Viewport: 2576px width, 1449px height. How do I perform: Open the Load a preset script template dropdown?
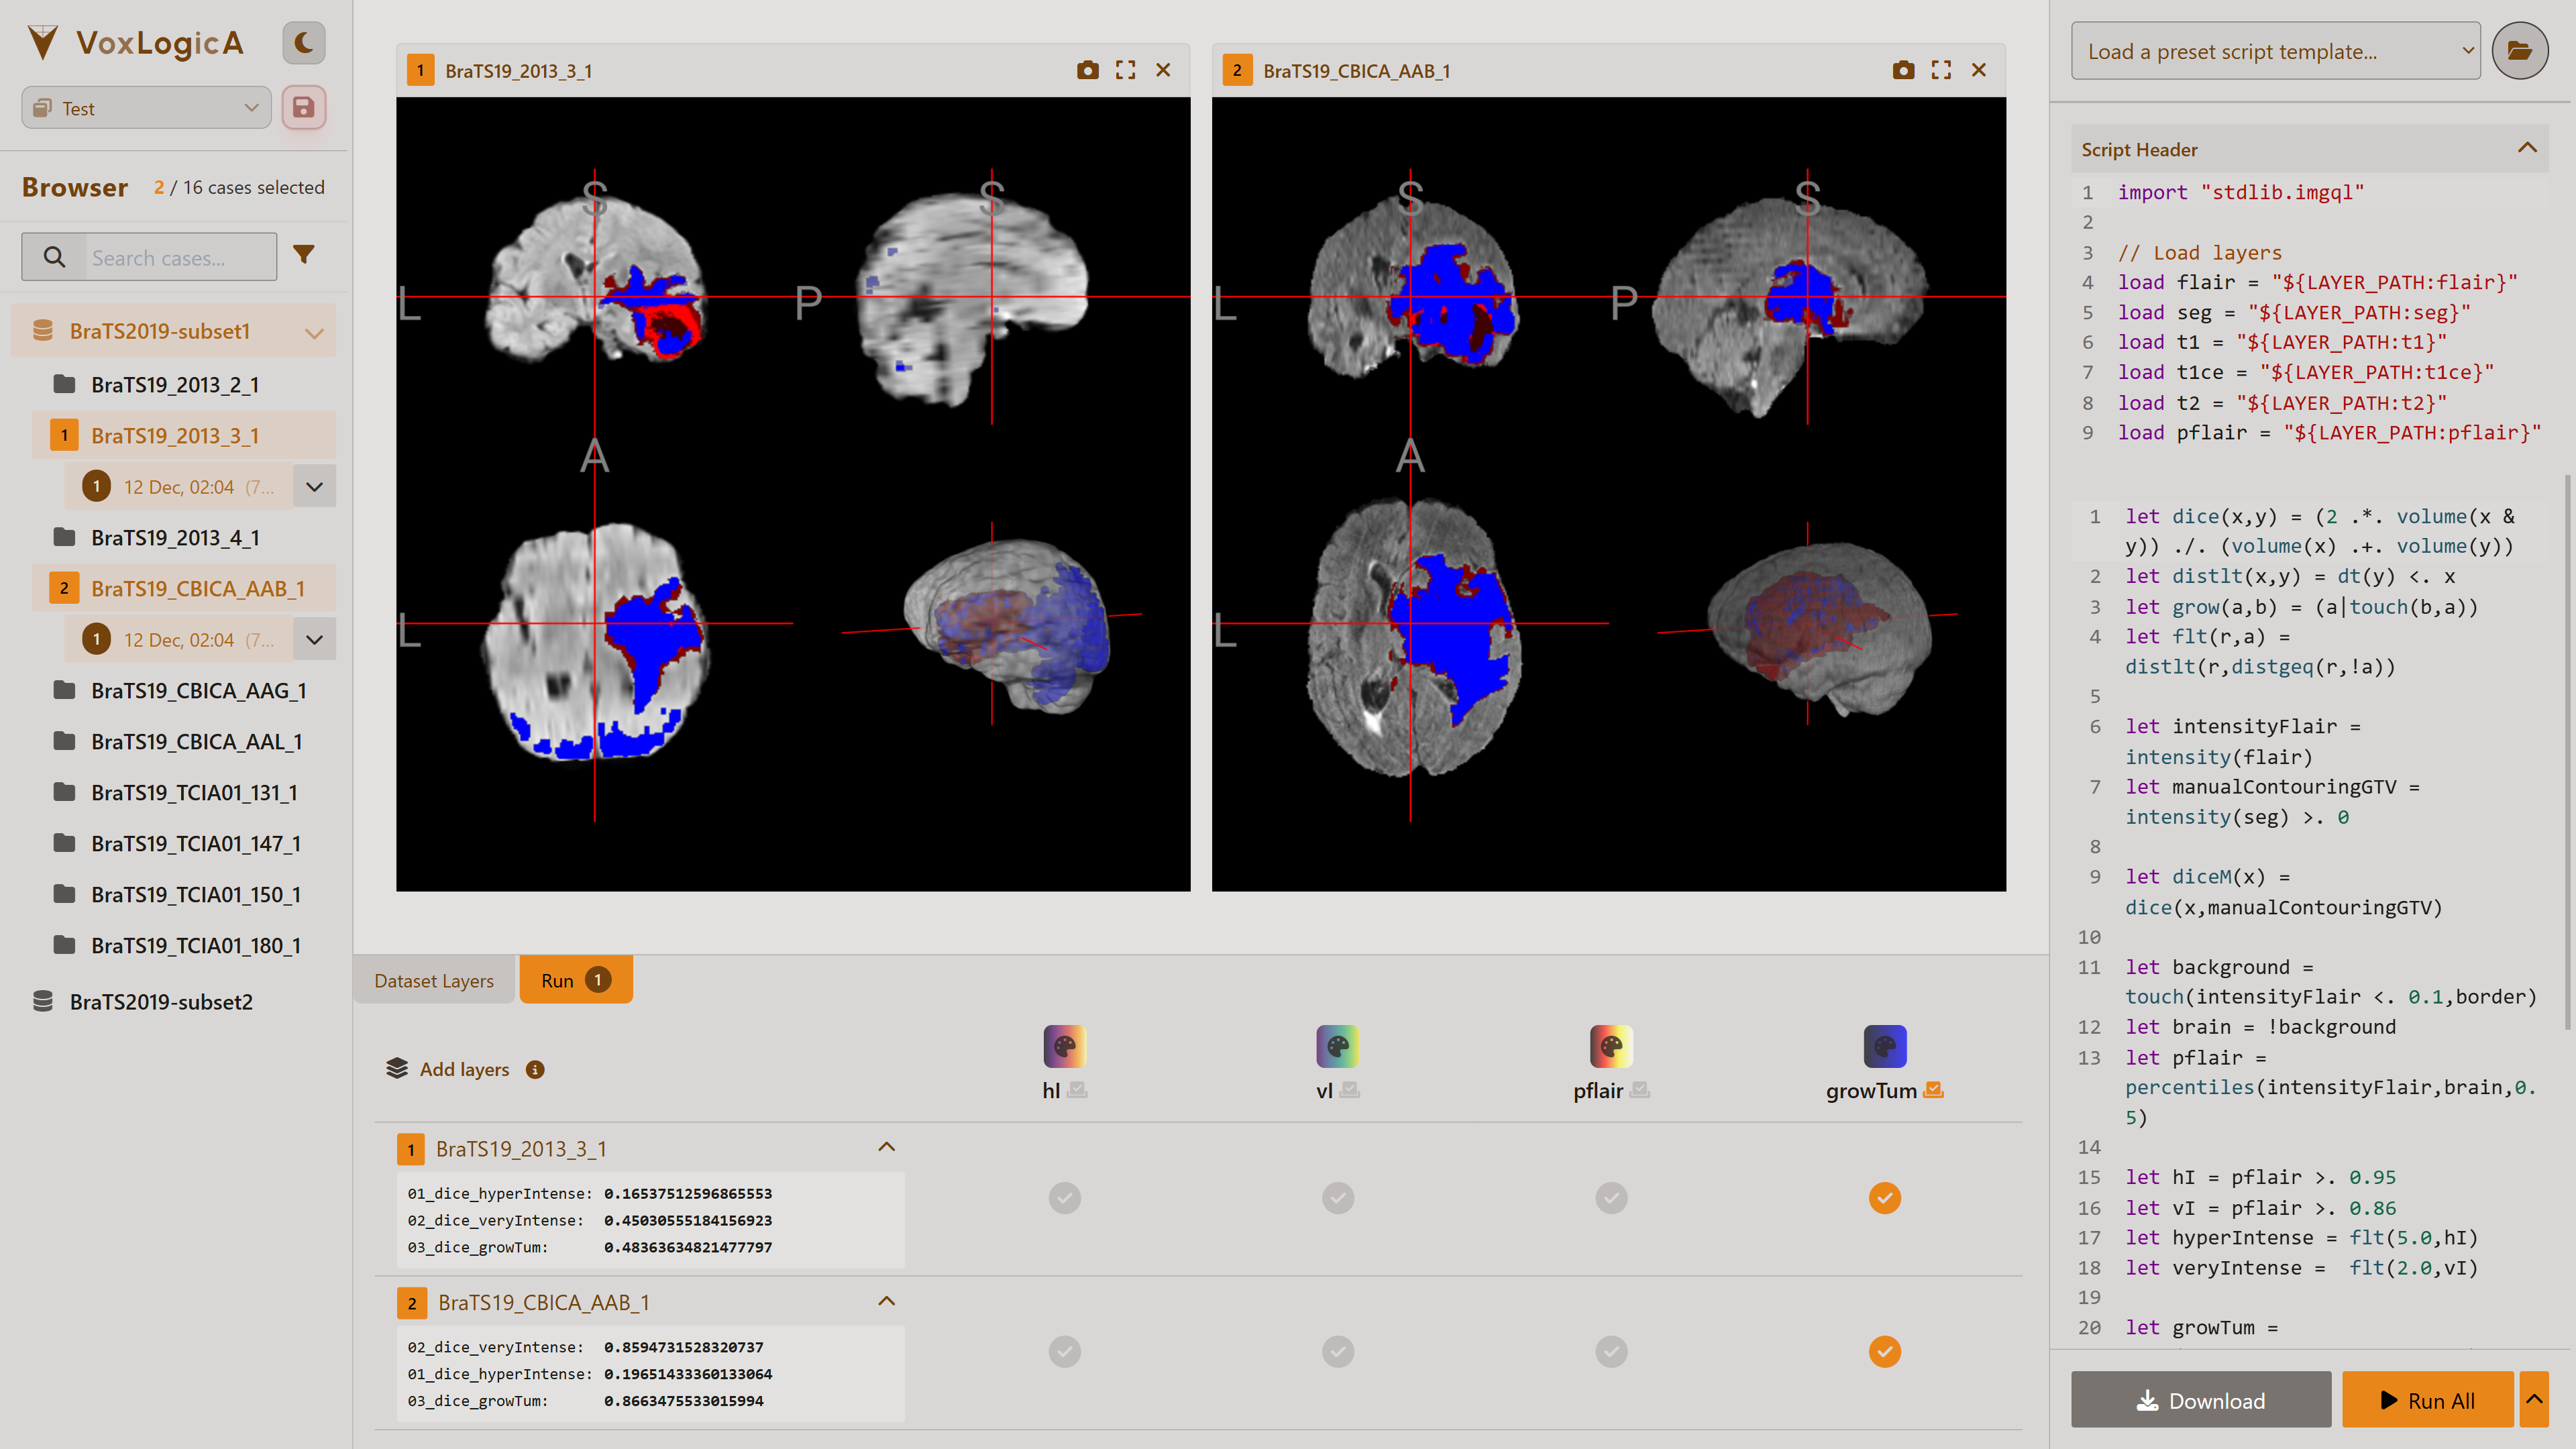(2275, 50)
